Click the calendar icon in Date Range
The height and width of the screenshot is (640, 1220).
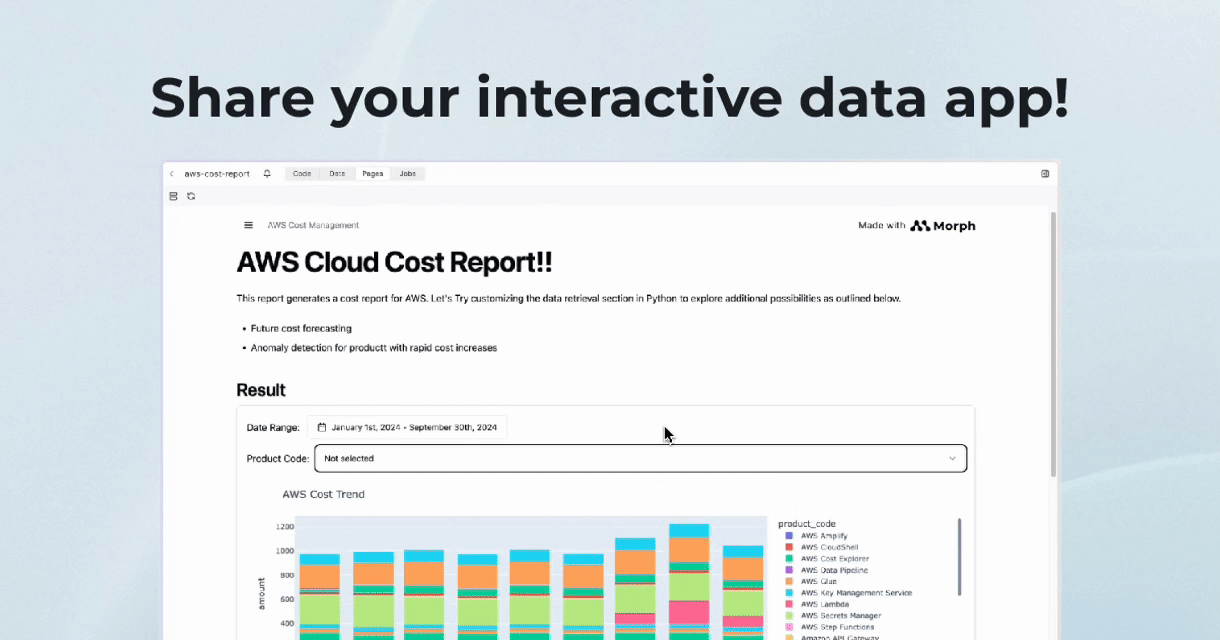322,427
